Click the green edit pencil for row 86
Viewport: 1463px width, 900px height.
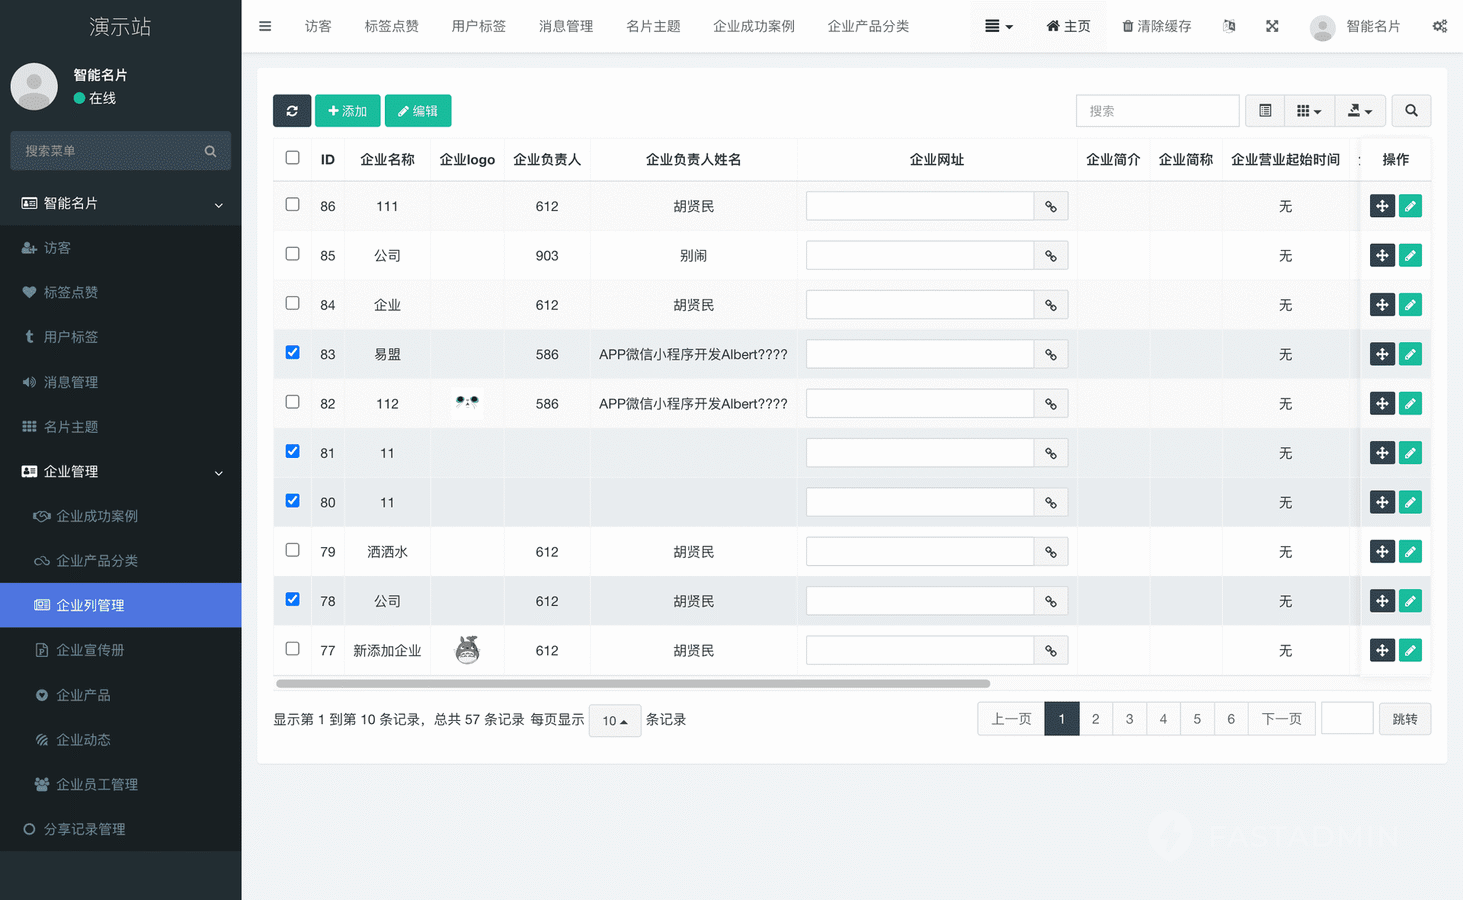1410,206
